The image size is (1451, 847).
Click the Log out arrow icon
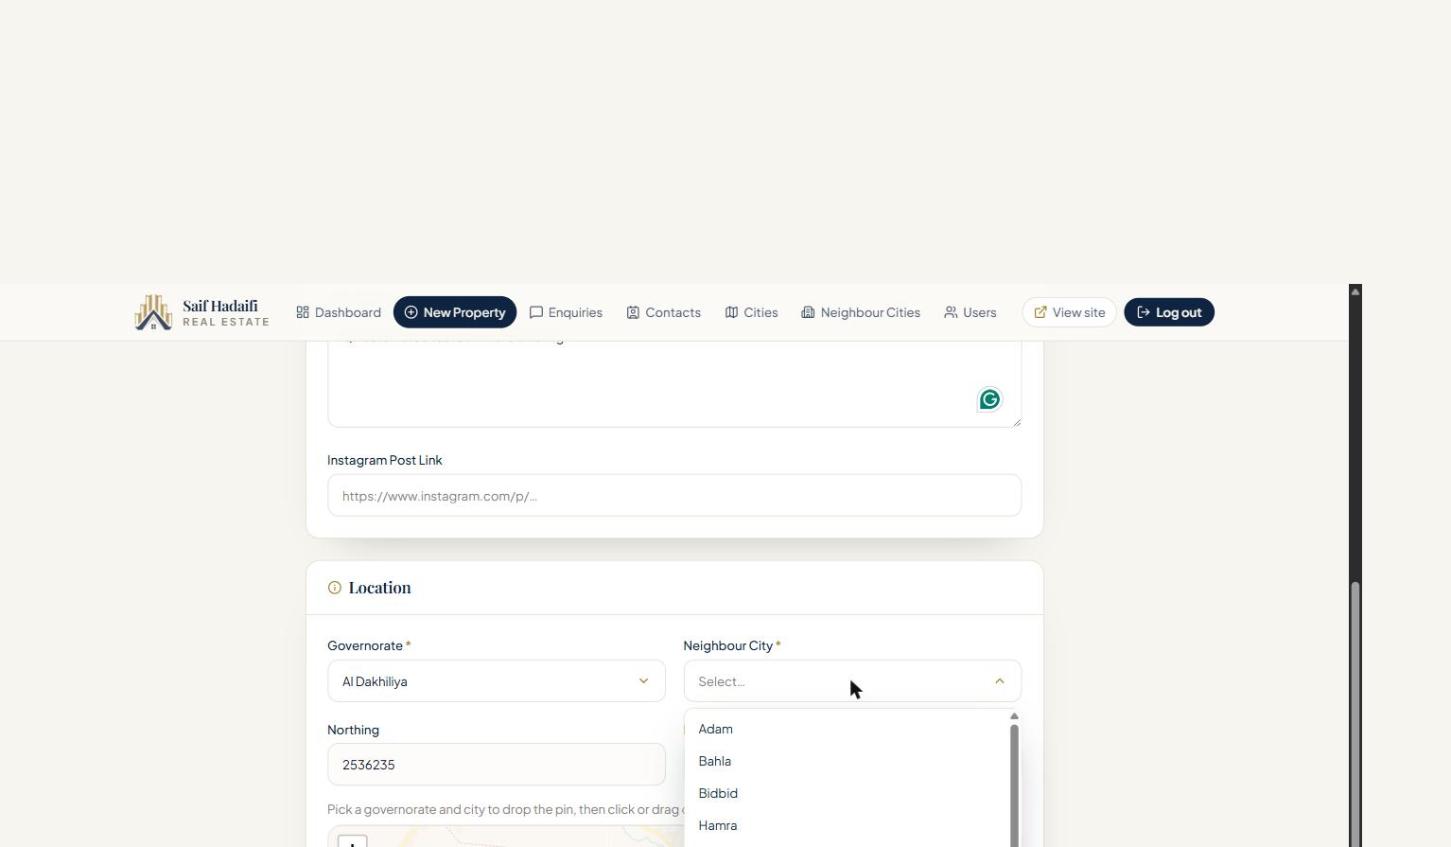click(x=1143, y=312)
